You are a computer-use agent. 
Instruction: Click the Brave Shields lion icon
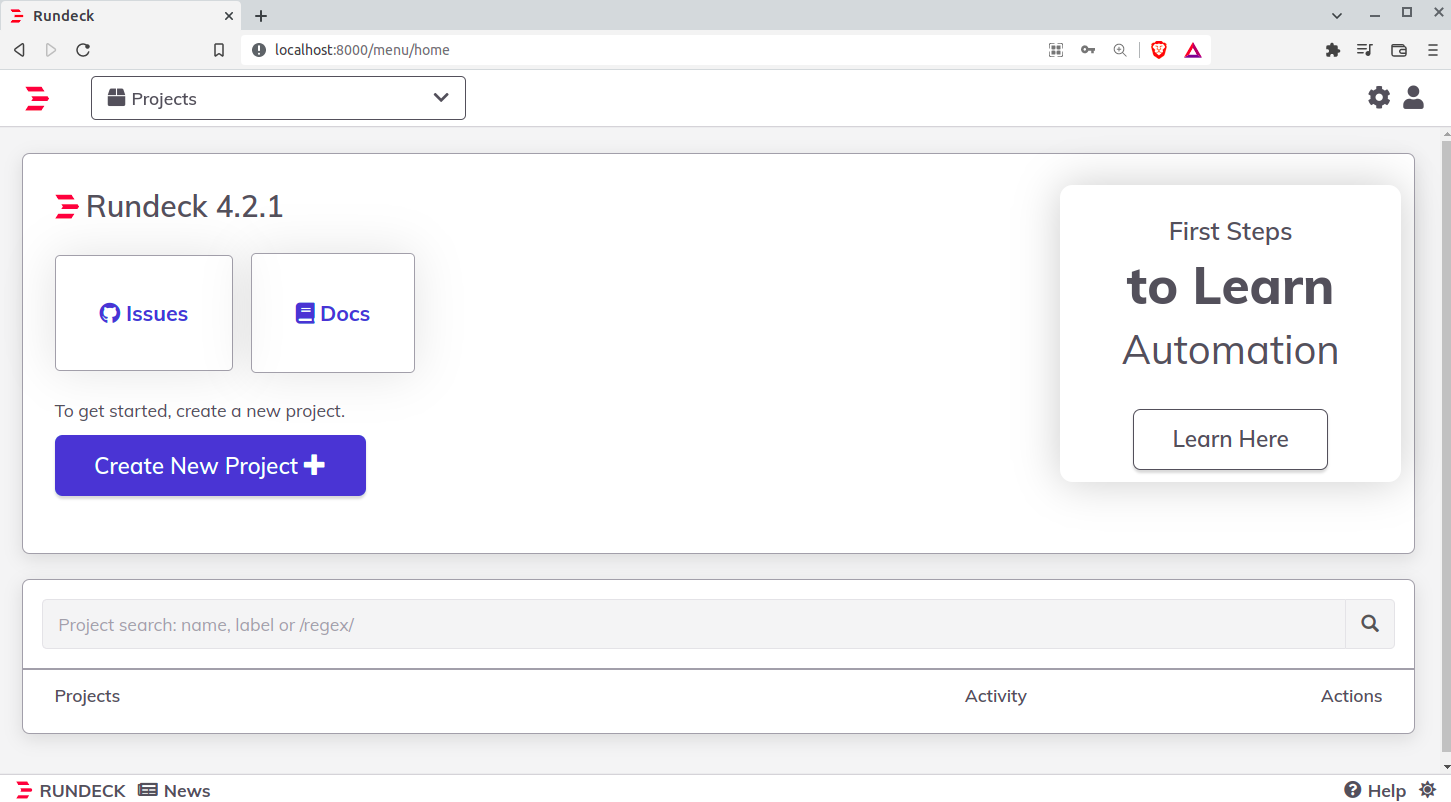click(1159, 50)
